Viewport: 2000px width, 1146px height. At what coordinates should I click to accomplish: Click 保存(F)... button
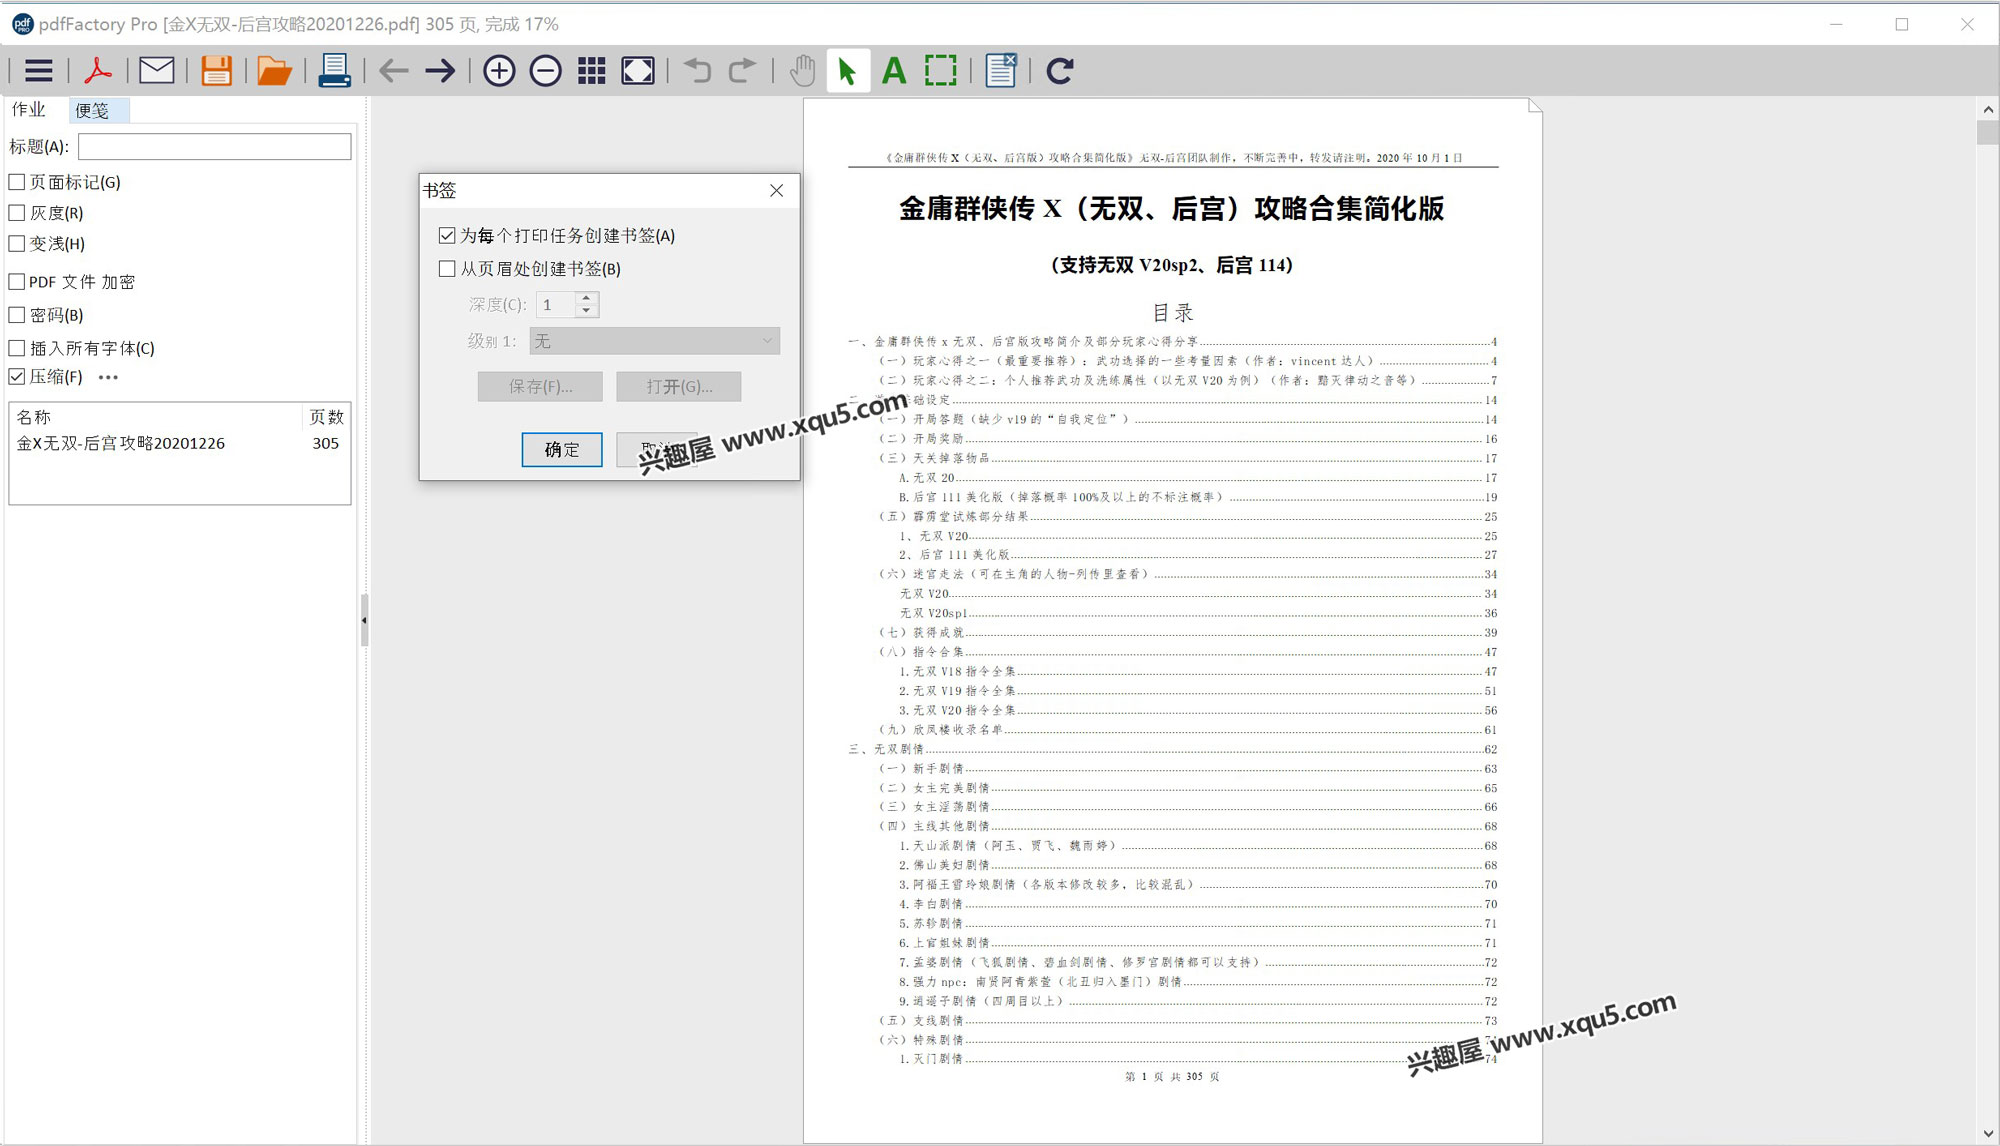(x=540, y=386)
